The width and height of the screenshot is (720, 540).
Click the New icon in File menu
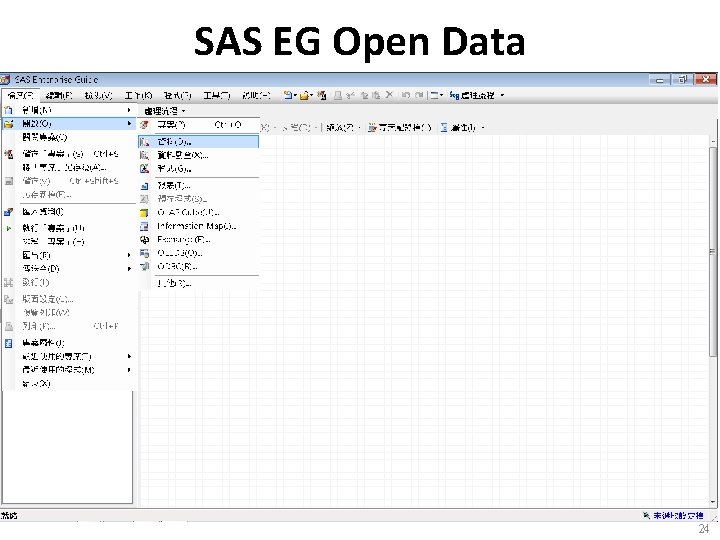8,110
